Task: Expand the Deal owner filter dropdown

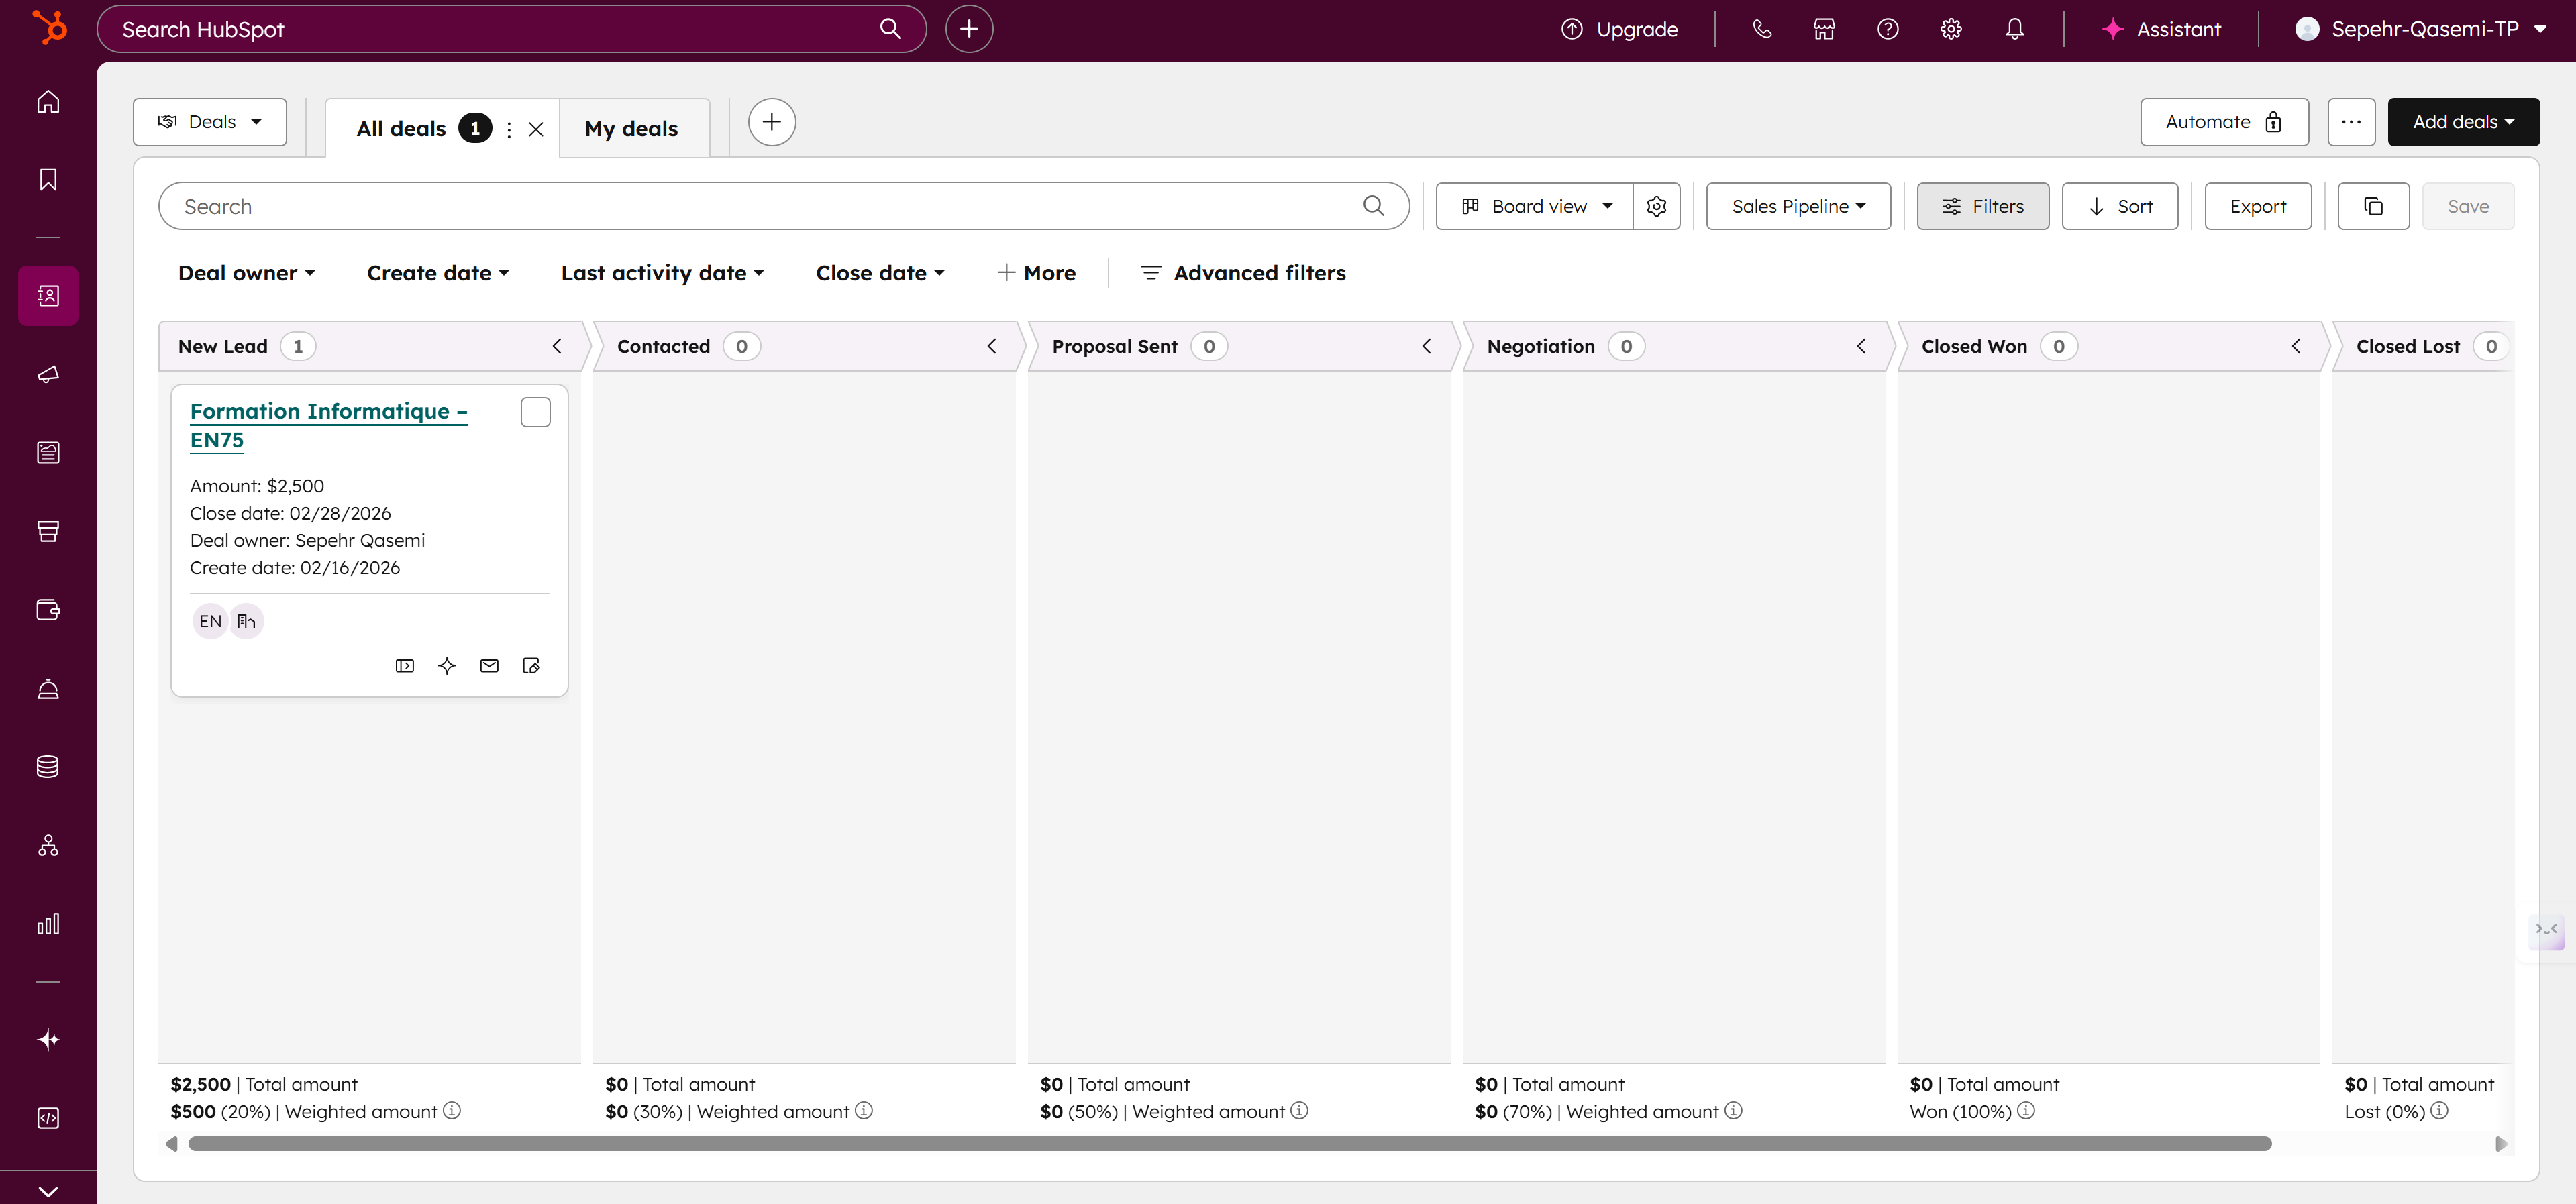Action: pos(246,272)
